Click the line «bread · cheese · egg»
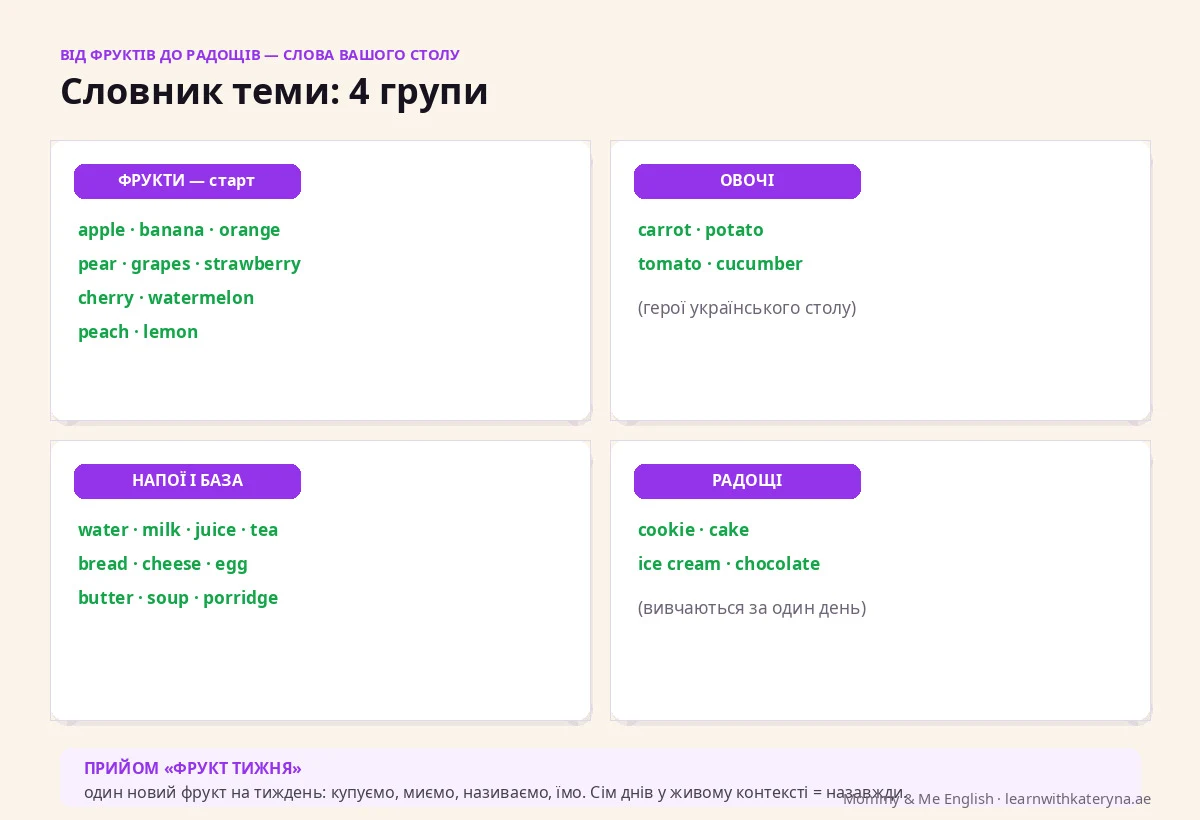Screen dimensions: 1200x820 pos(163,564)
